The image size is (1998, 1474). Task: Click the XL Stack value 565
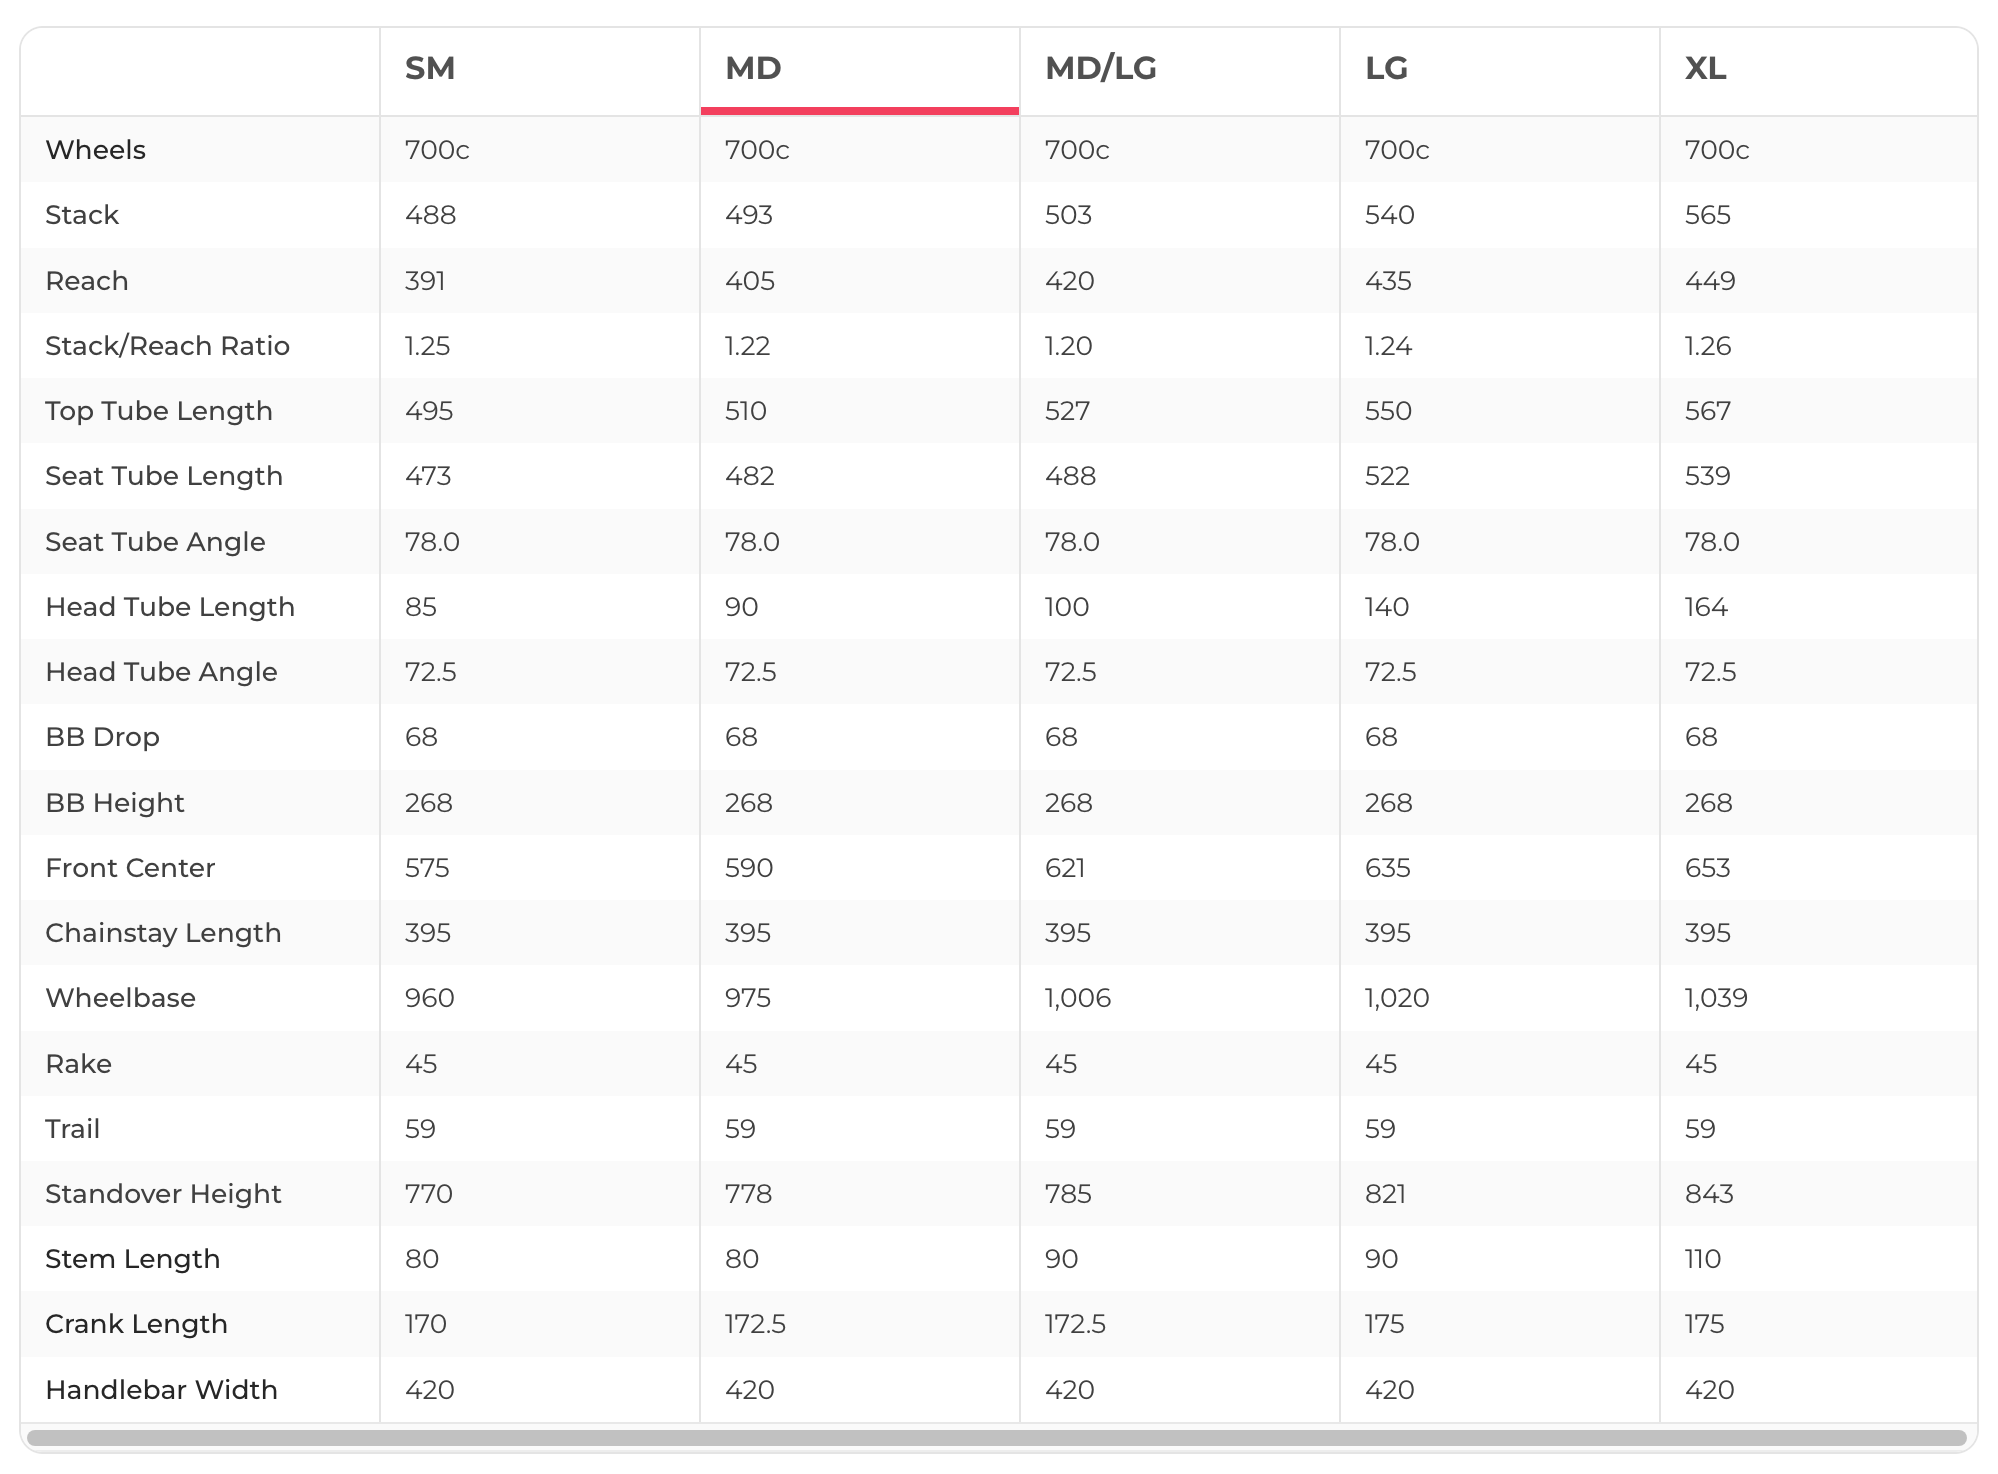[x=1707, y=215]
